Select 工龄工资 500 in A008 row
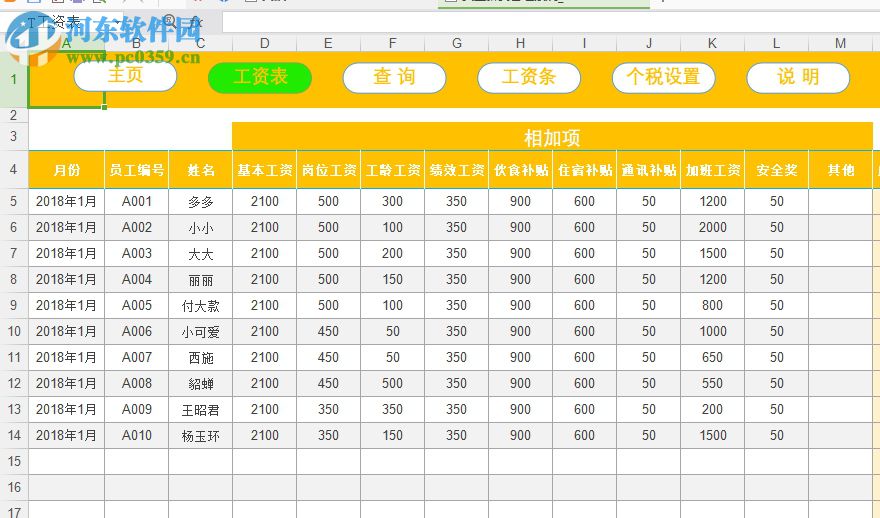The width and height of the screenshot is (880, 518). tap(392, 383)
